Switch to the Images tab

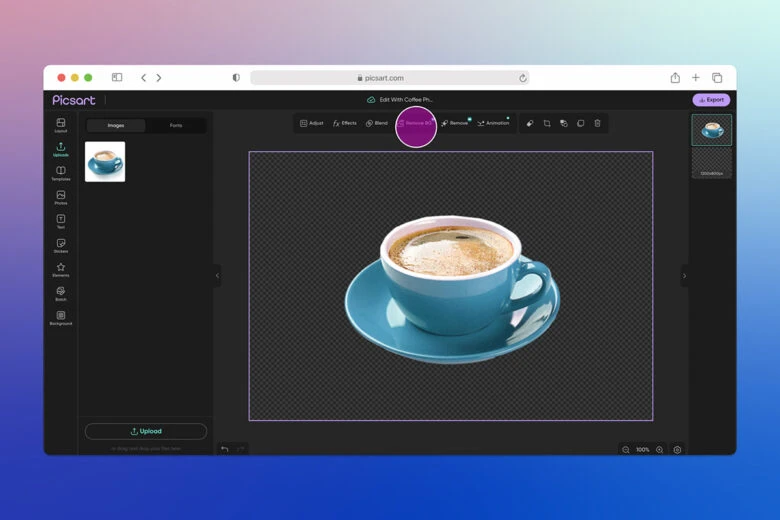tap(116, 125)
